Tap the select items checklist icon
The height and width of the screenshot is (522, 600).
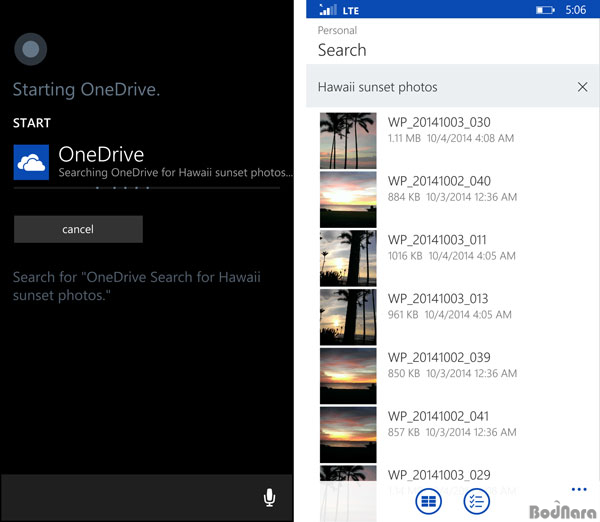(476, 501)
